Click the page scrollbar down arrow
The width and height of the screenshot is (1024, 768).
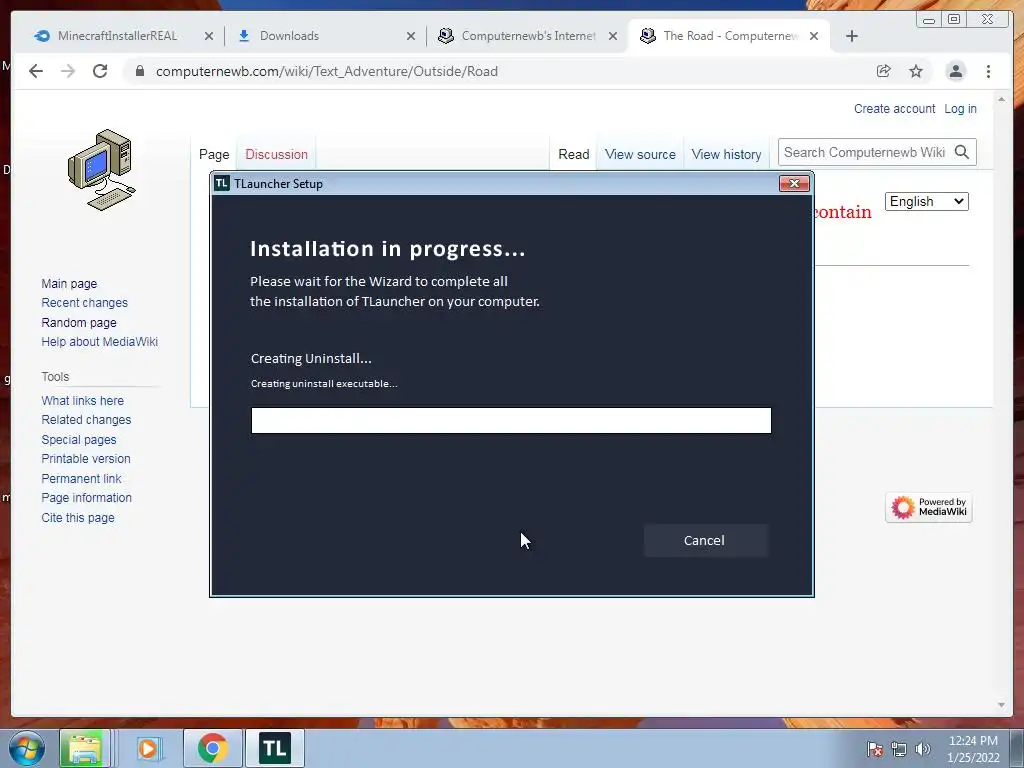[1001, 705]
